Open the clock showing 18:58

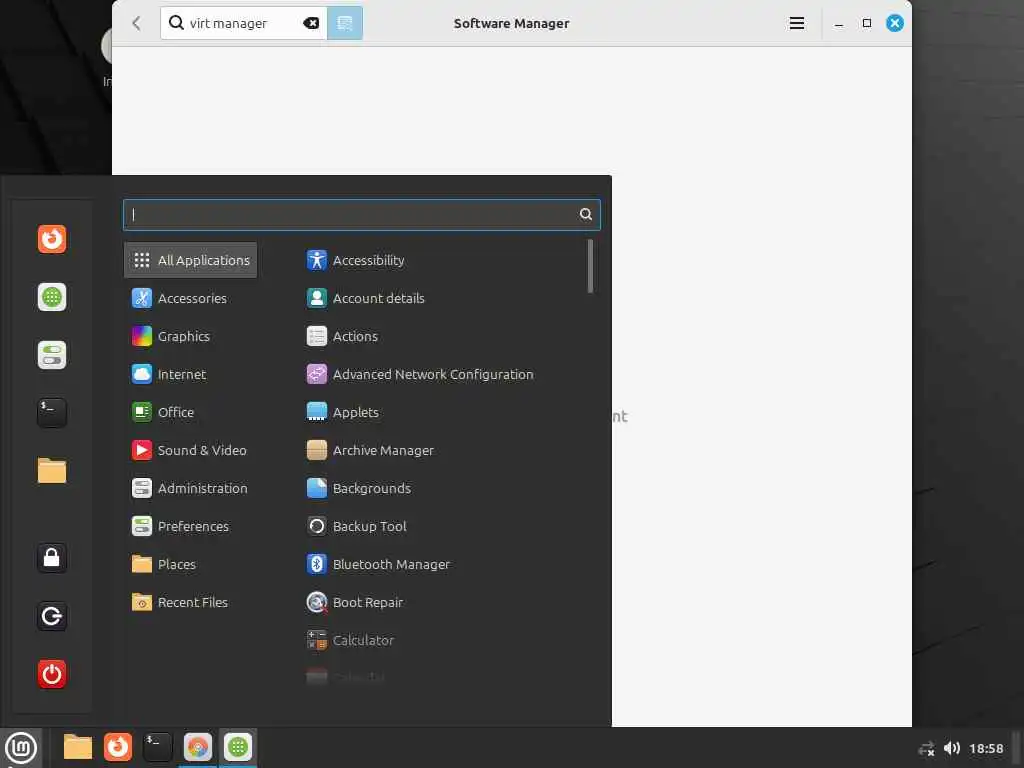click(986, 748)
